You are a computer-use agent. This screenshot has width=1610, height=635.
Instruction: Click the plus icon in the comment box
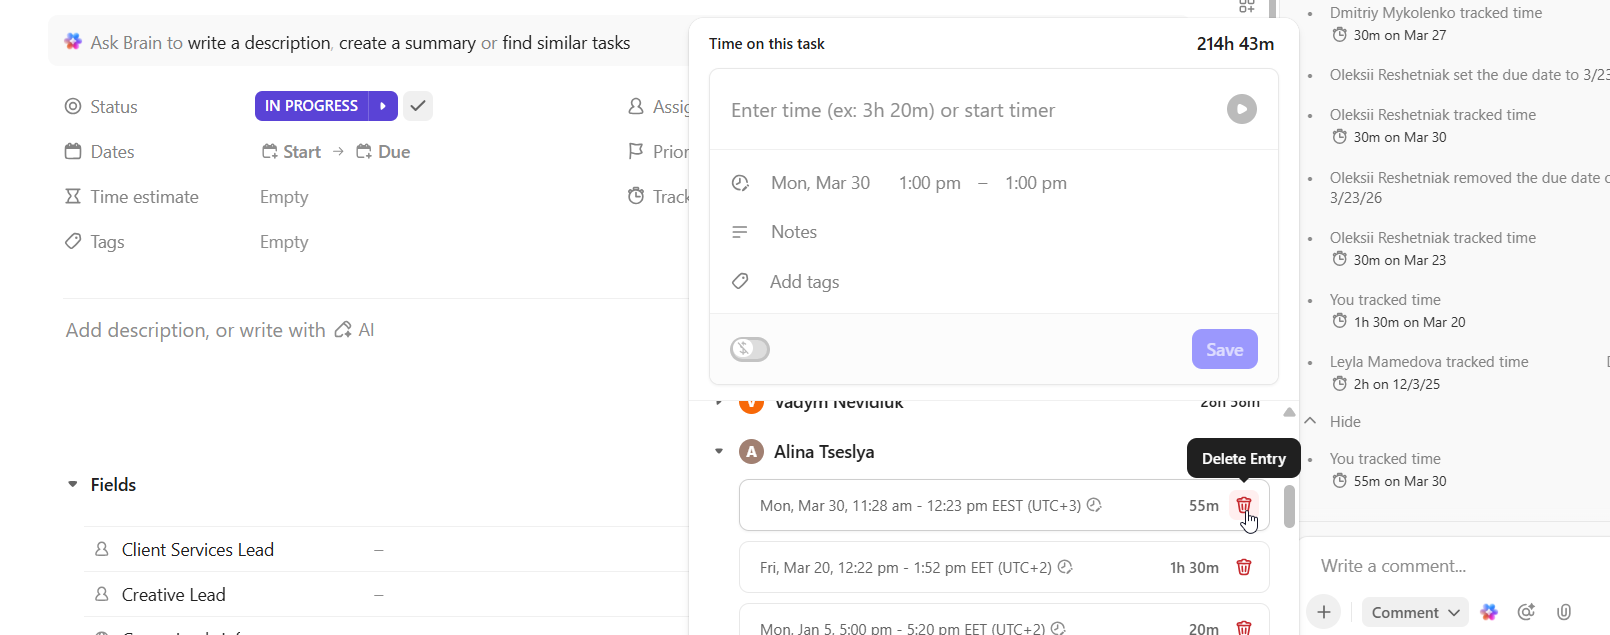(1323, 612)
